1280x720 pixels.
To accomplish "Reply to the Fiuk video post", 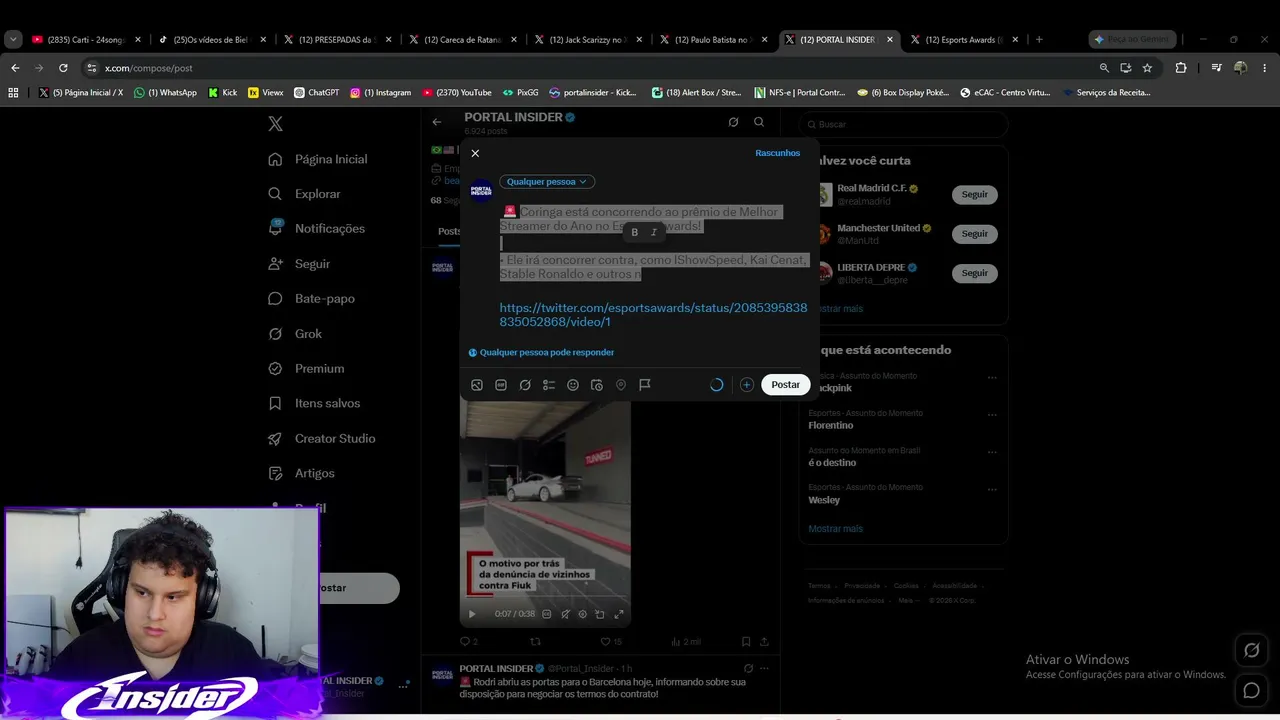I will (x=468, y=642).
